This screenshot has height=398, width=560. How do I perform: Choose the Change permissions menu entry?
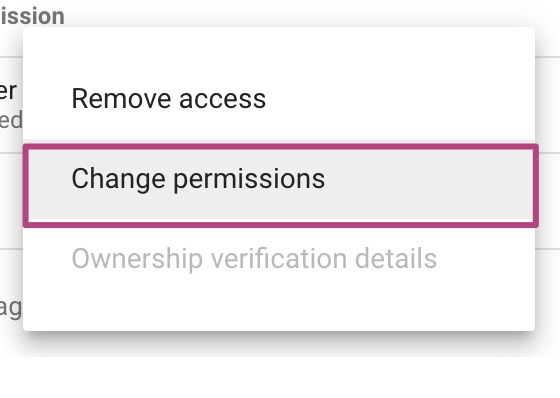point(281,185)
